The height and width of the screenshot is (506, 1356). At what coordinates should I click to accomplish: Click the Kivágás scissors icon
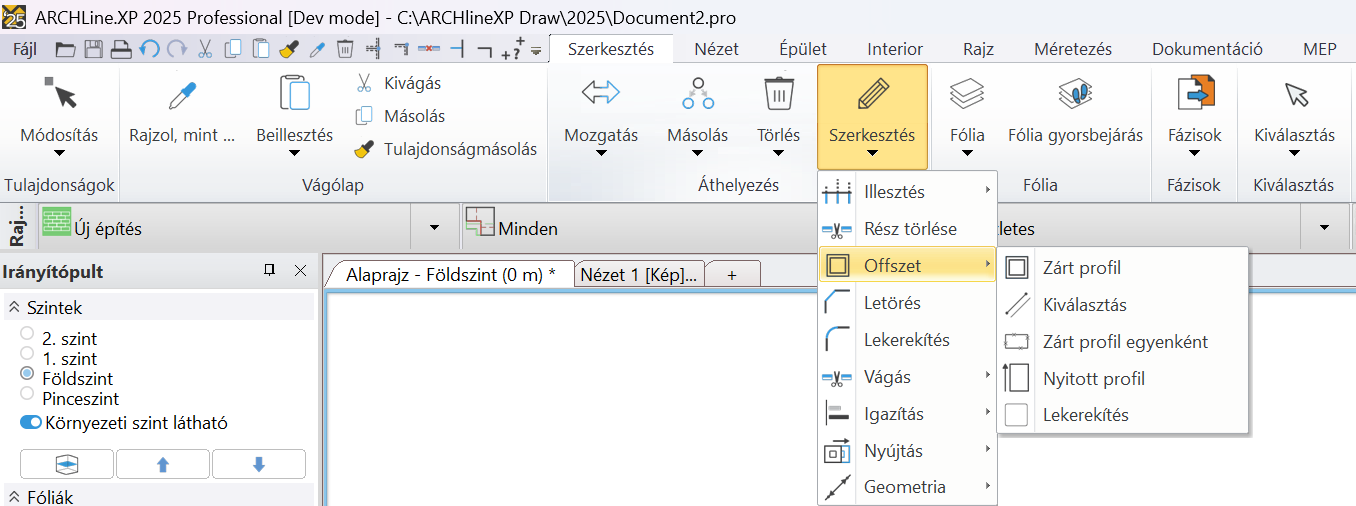click(x=365, y=83)
